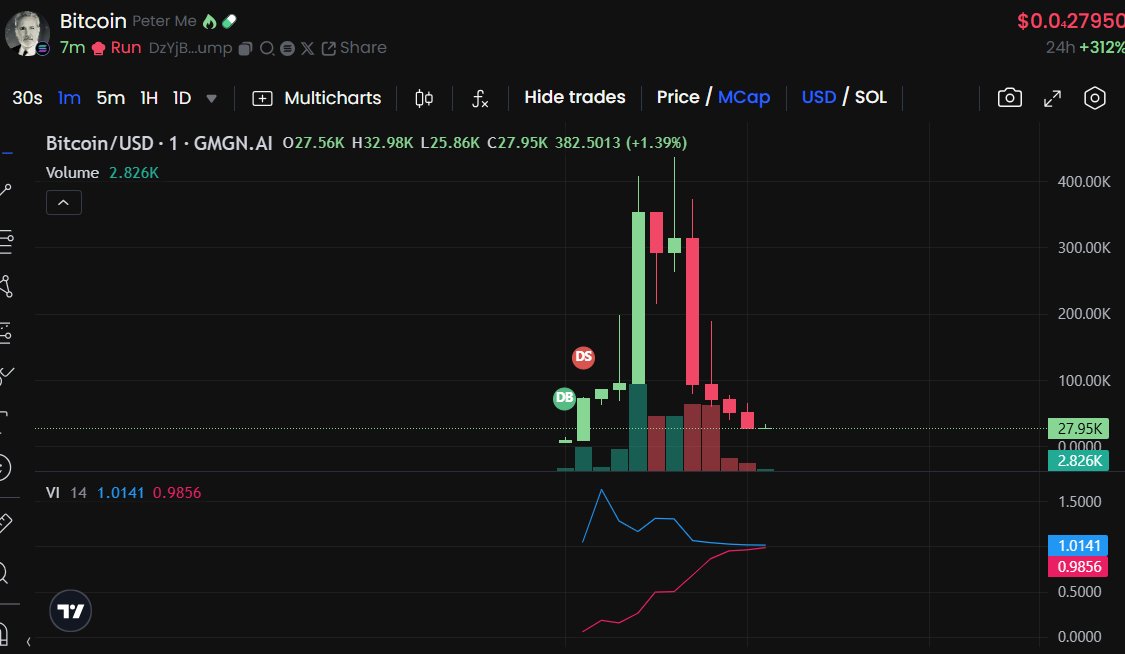Open the X (Twitter) icon link
The image size is (1125, 654).
307,48
